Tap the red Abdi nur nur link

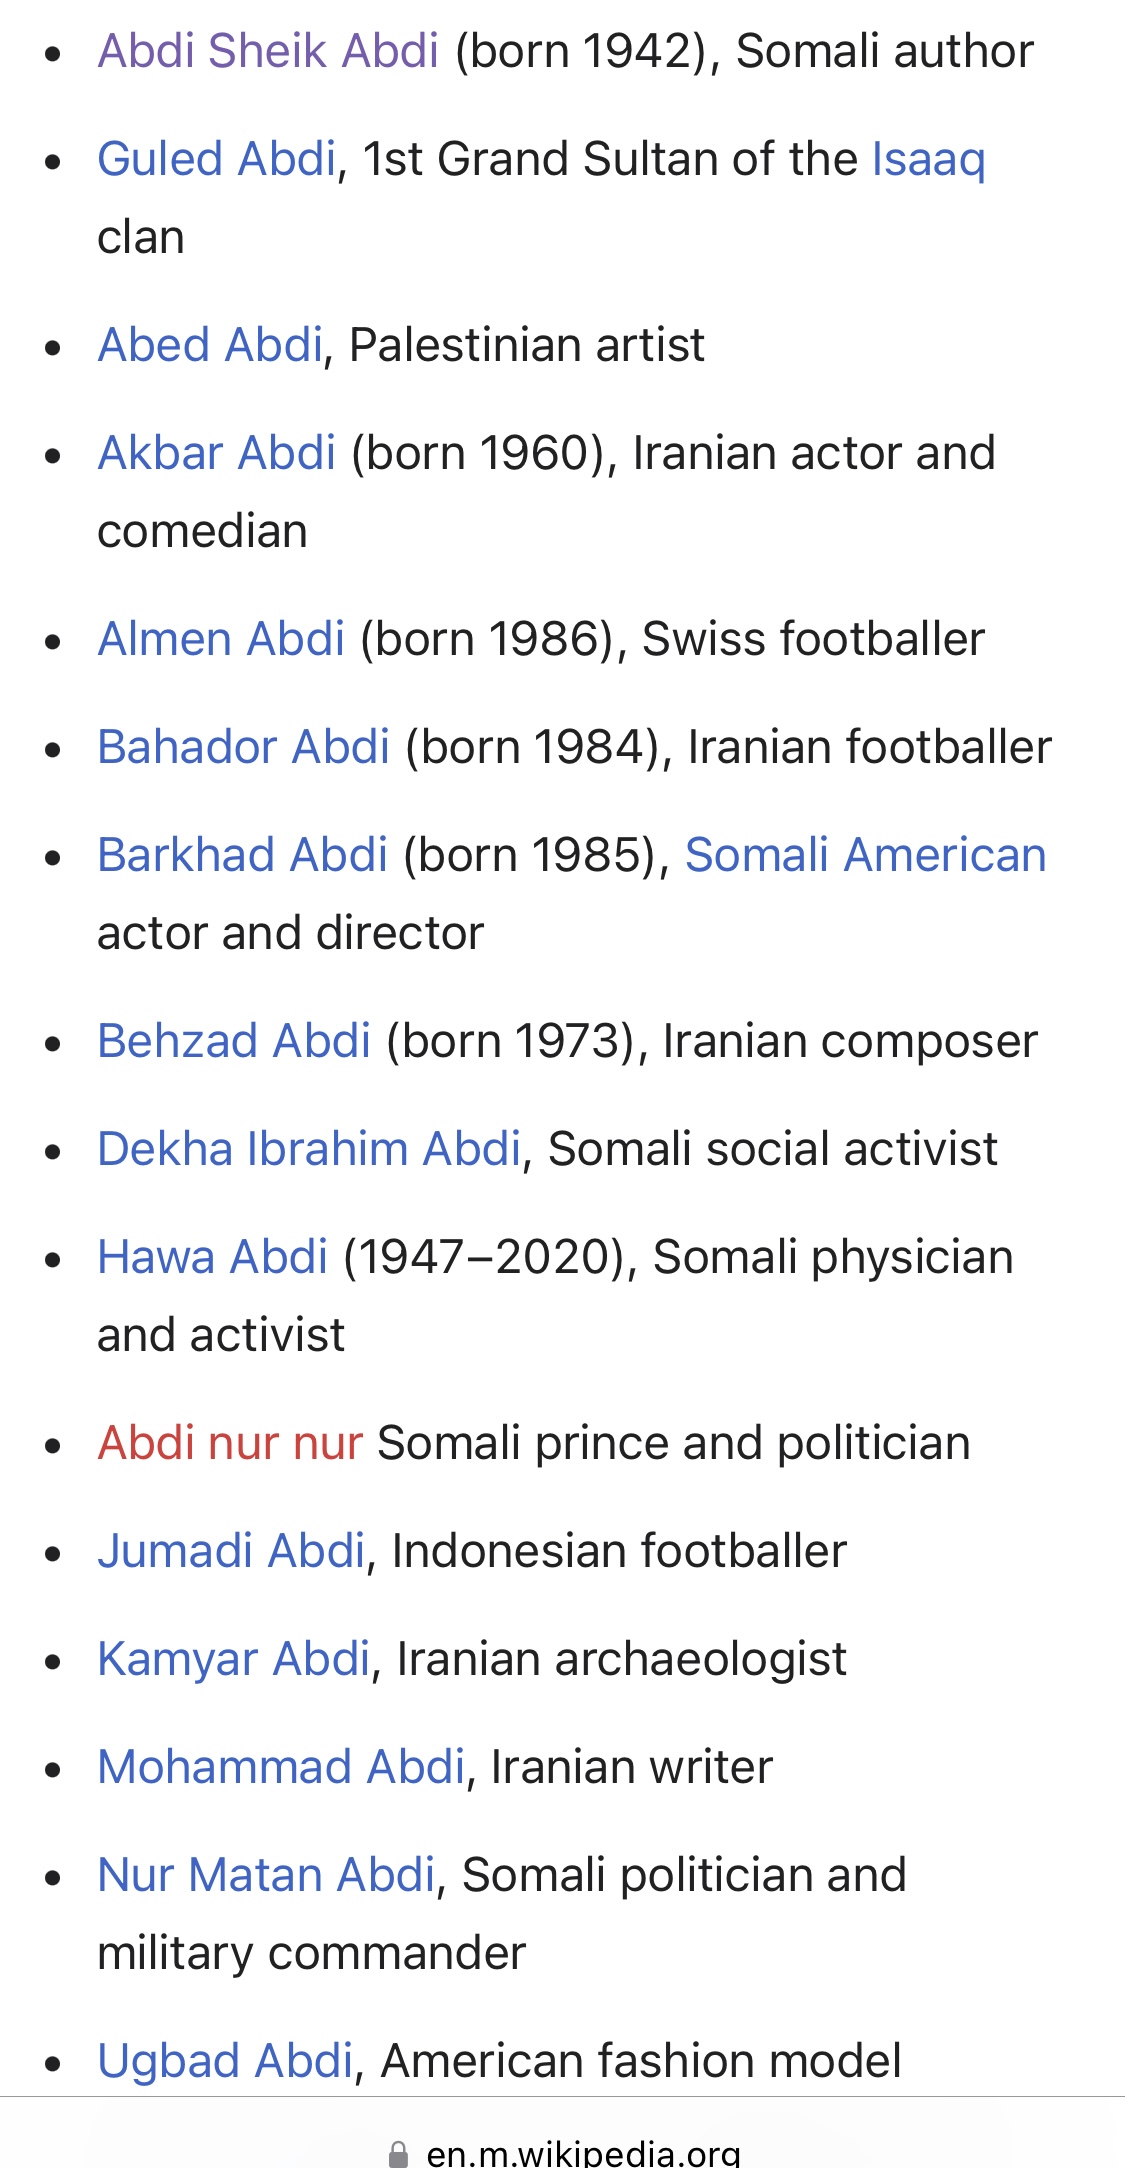[230, 1443]
